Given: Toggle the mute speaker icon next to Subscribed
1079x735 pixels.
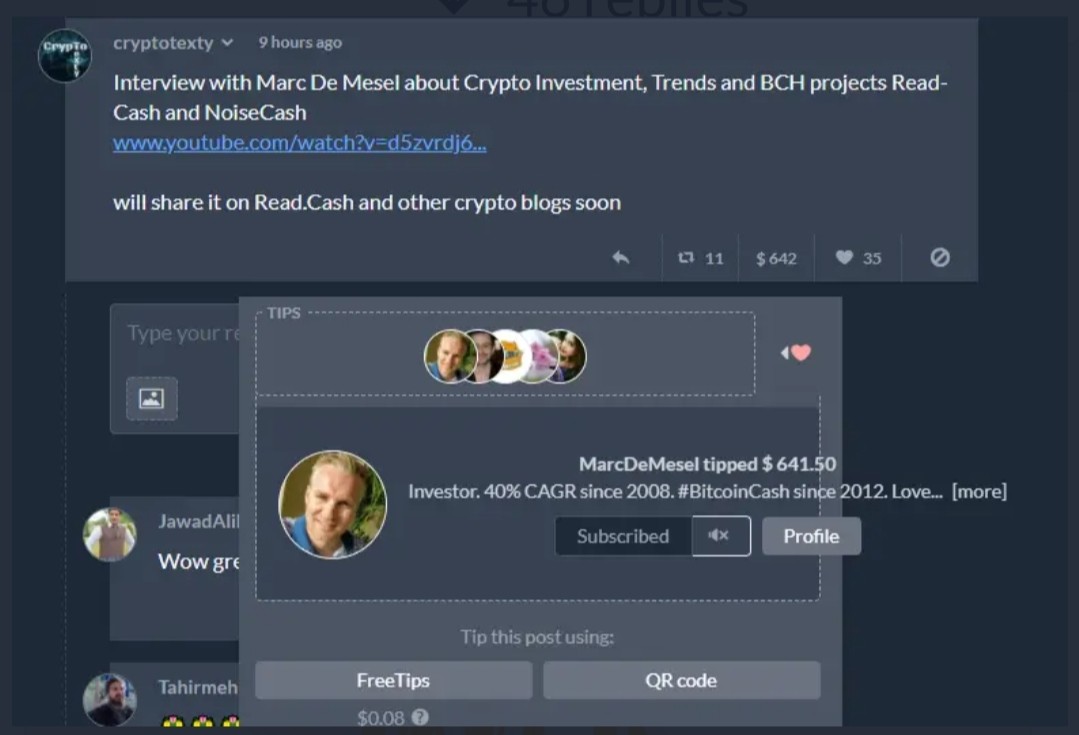Looking at the screenshot, I should 720,535.
